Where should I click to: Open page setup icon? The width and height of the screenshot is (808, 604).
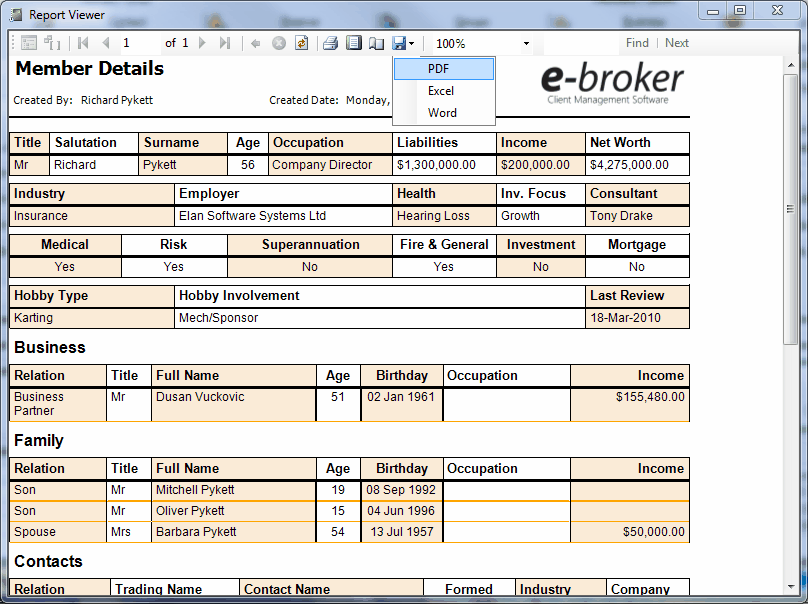point(377,44)
